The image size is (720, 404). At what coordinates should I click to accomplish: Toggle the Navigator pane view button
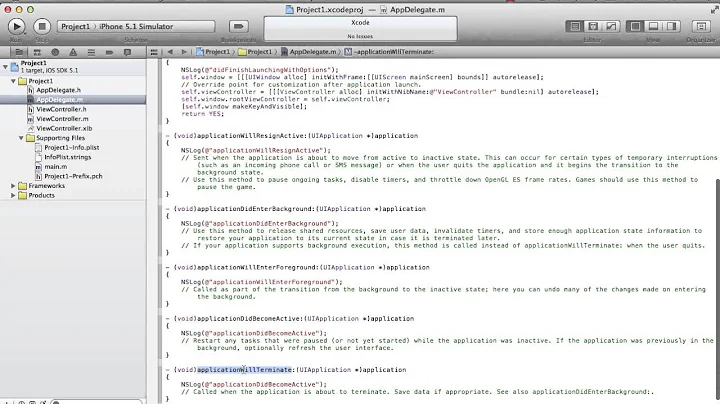click(636, 27)
